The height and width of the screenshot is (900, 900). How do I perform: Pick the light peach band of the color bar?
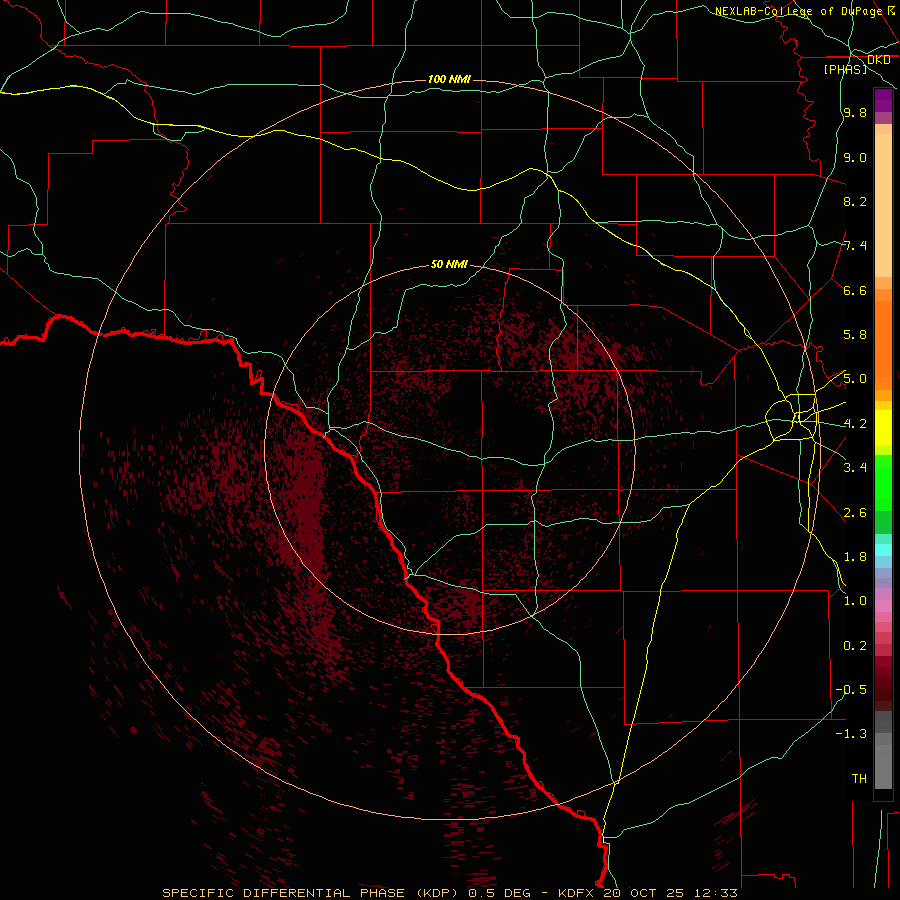[883, 205]
